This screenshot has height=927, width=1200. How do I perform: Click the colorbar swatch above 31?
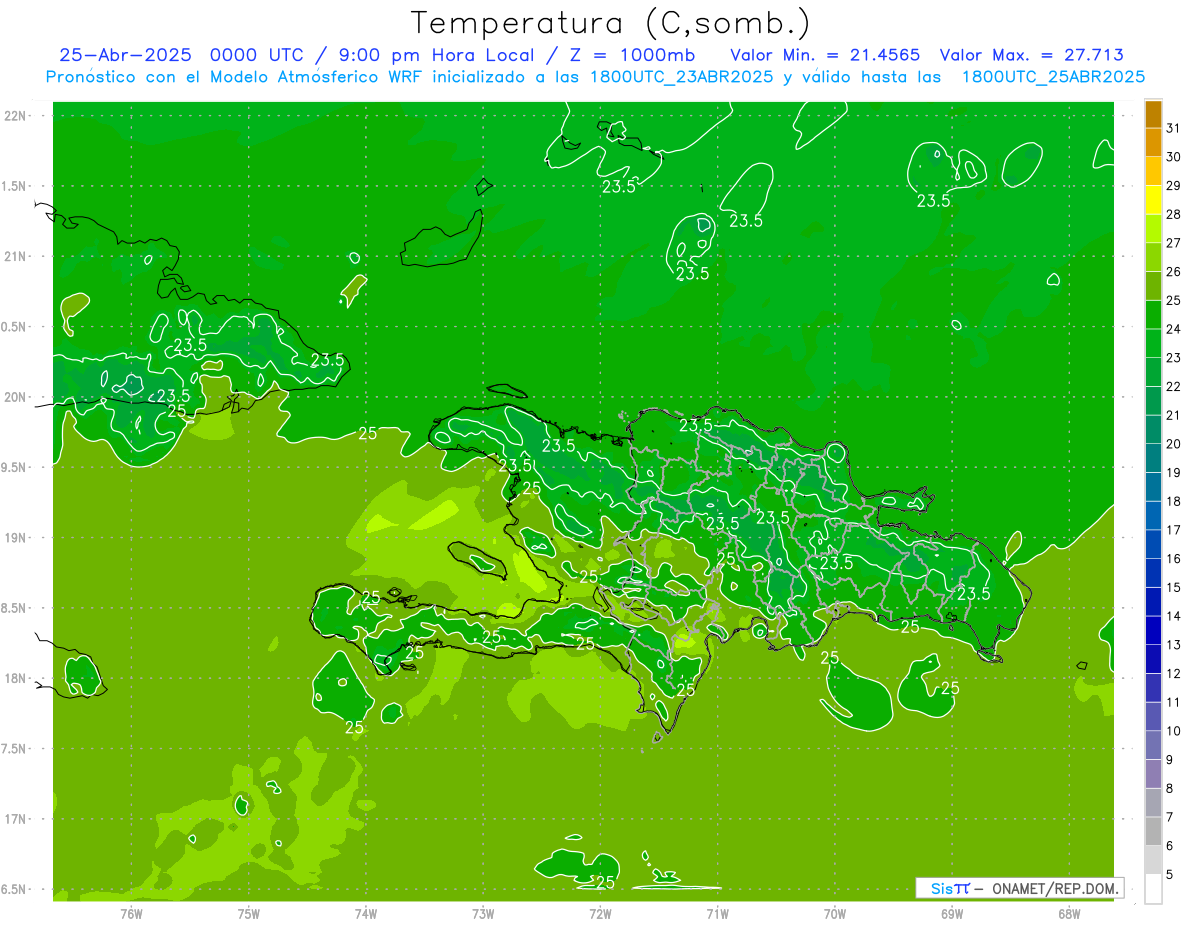pos(1153,114)
